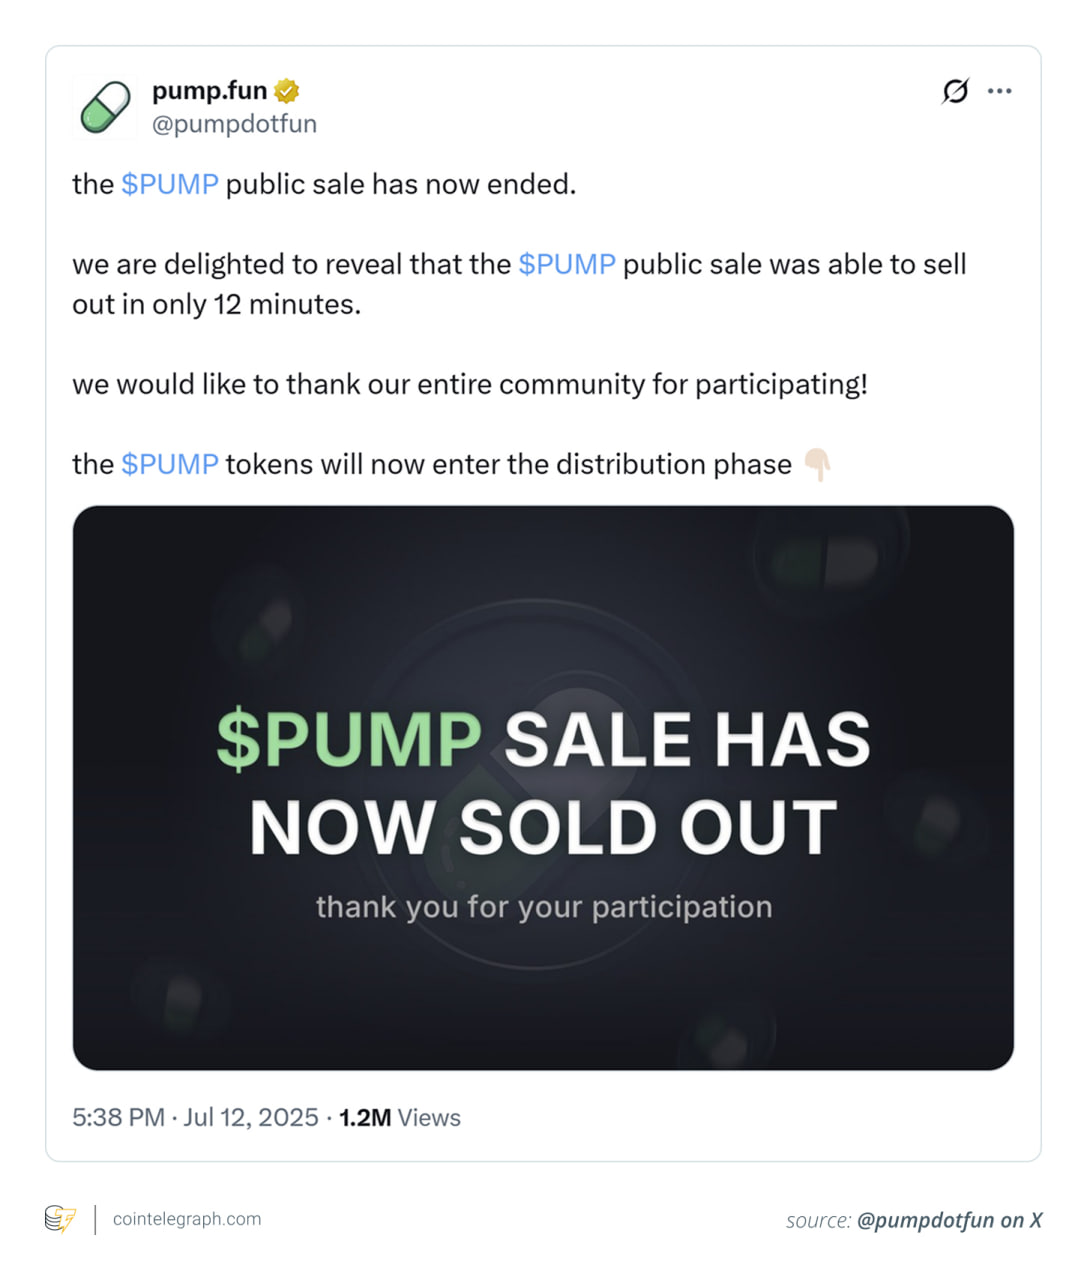The image size is (1087, 1280).
Task: Open the $PUMP link in the second paragraph
Action: [x=567, y=264]
